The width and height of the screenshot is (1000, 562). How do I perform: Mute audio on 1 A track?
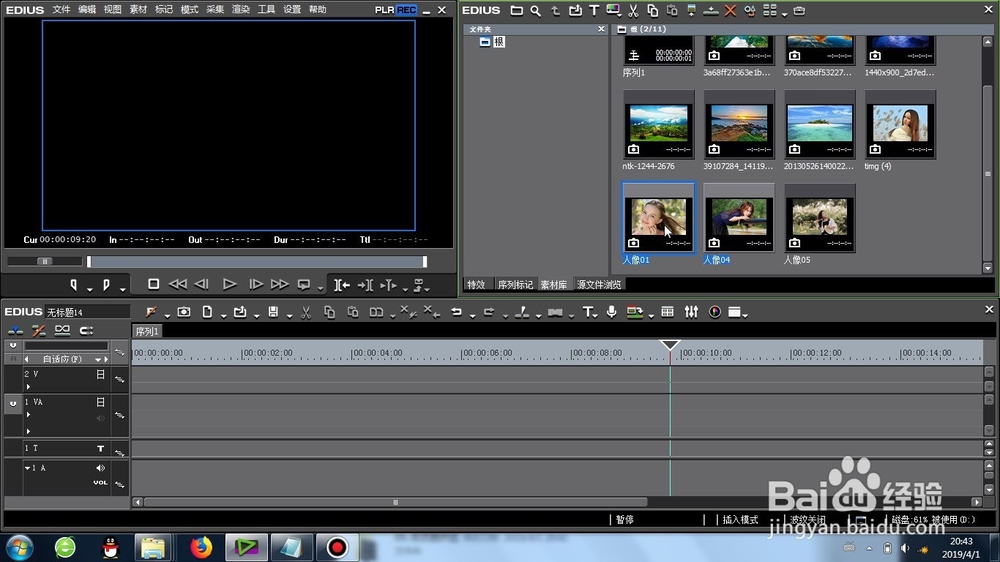coord(100,468)
